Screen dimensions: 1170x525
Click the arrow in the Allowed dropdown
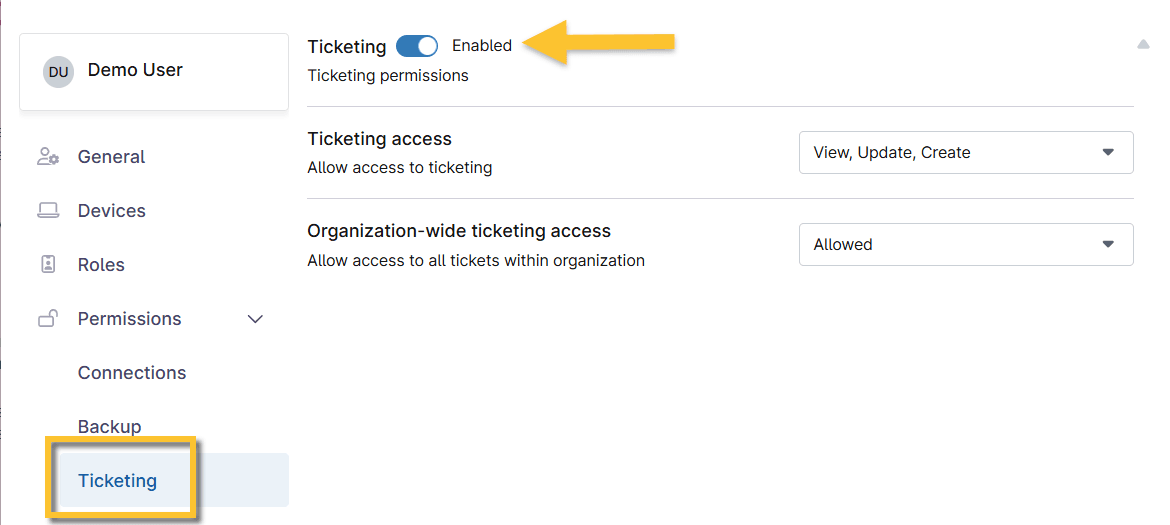click(1108, 245)
